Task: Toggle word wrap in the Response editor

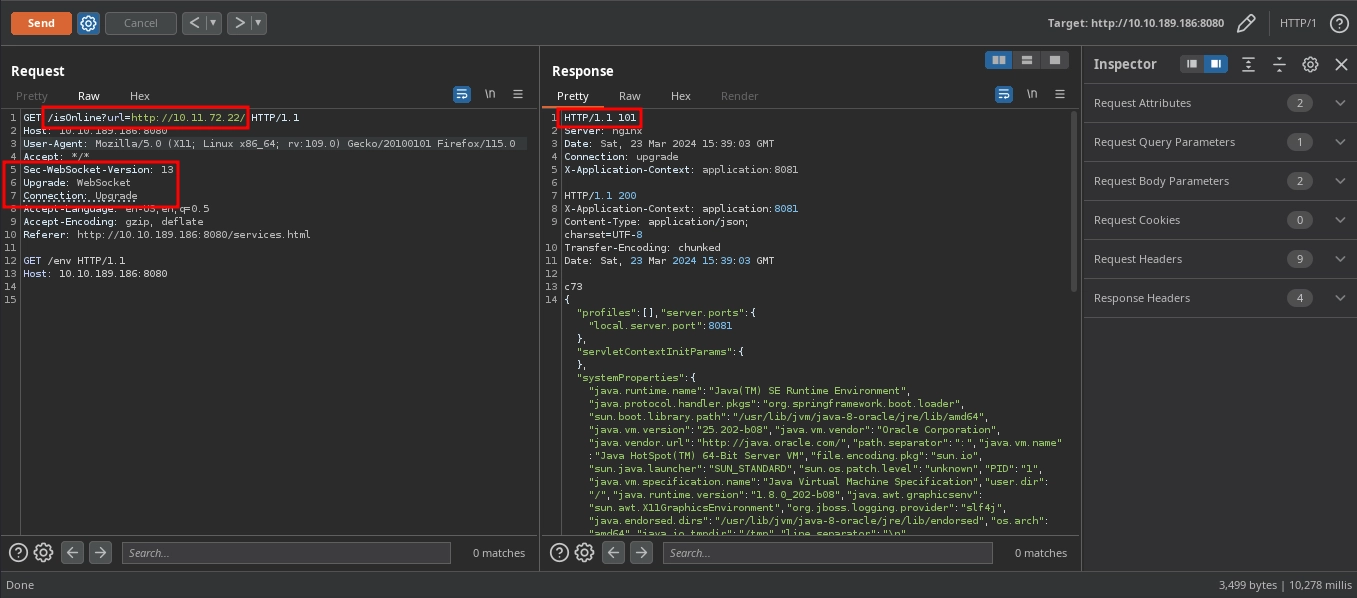Action: point(1003,94)
